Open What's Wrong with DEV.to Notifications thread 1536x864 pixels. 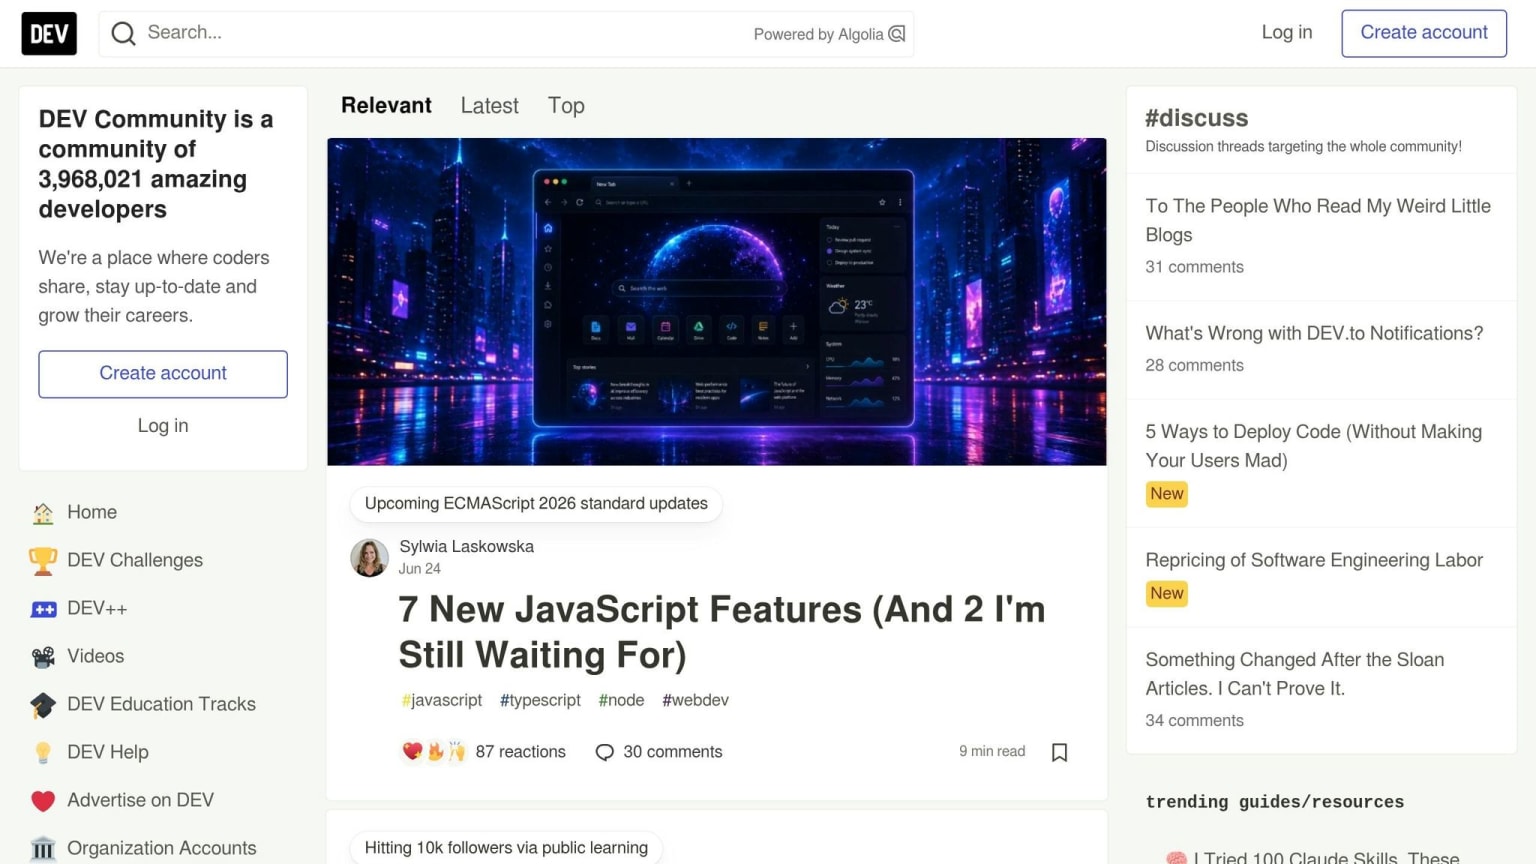(x=1314, y=333)
